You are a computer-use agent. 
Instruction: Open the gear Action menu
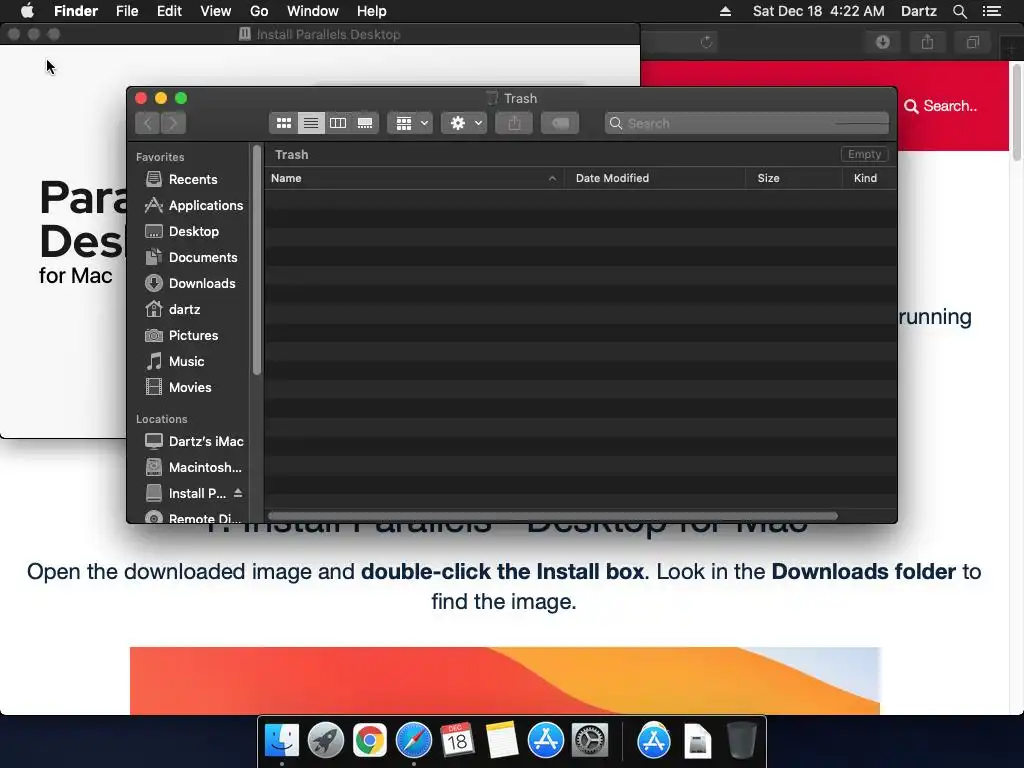464,123
